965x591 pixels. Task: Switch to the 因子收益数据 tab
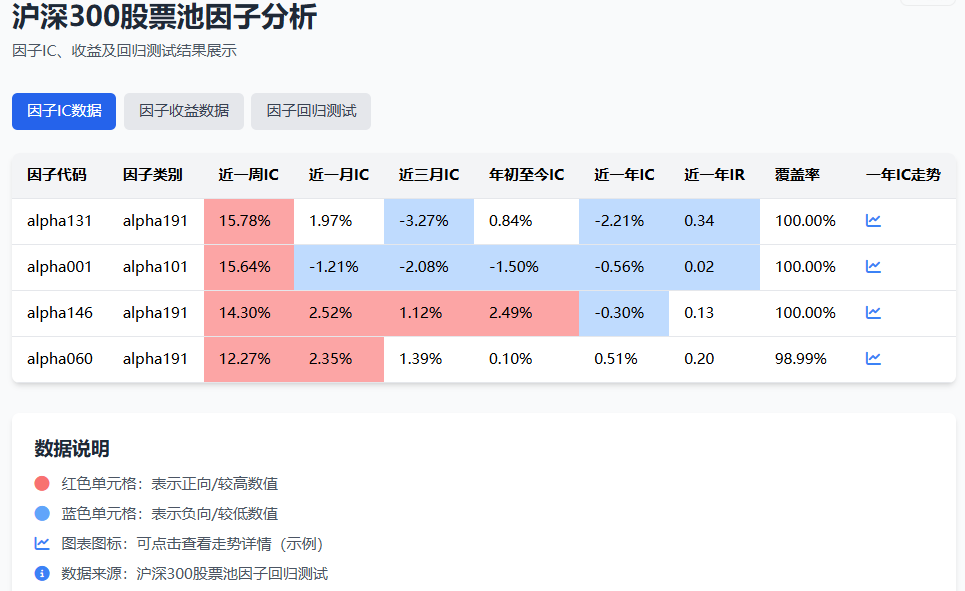click(184, 111)
